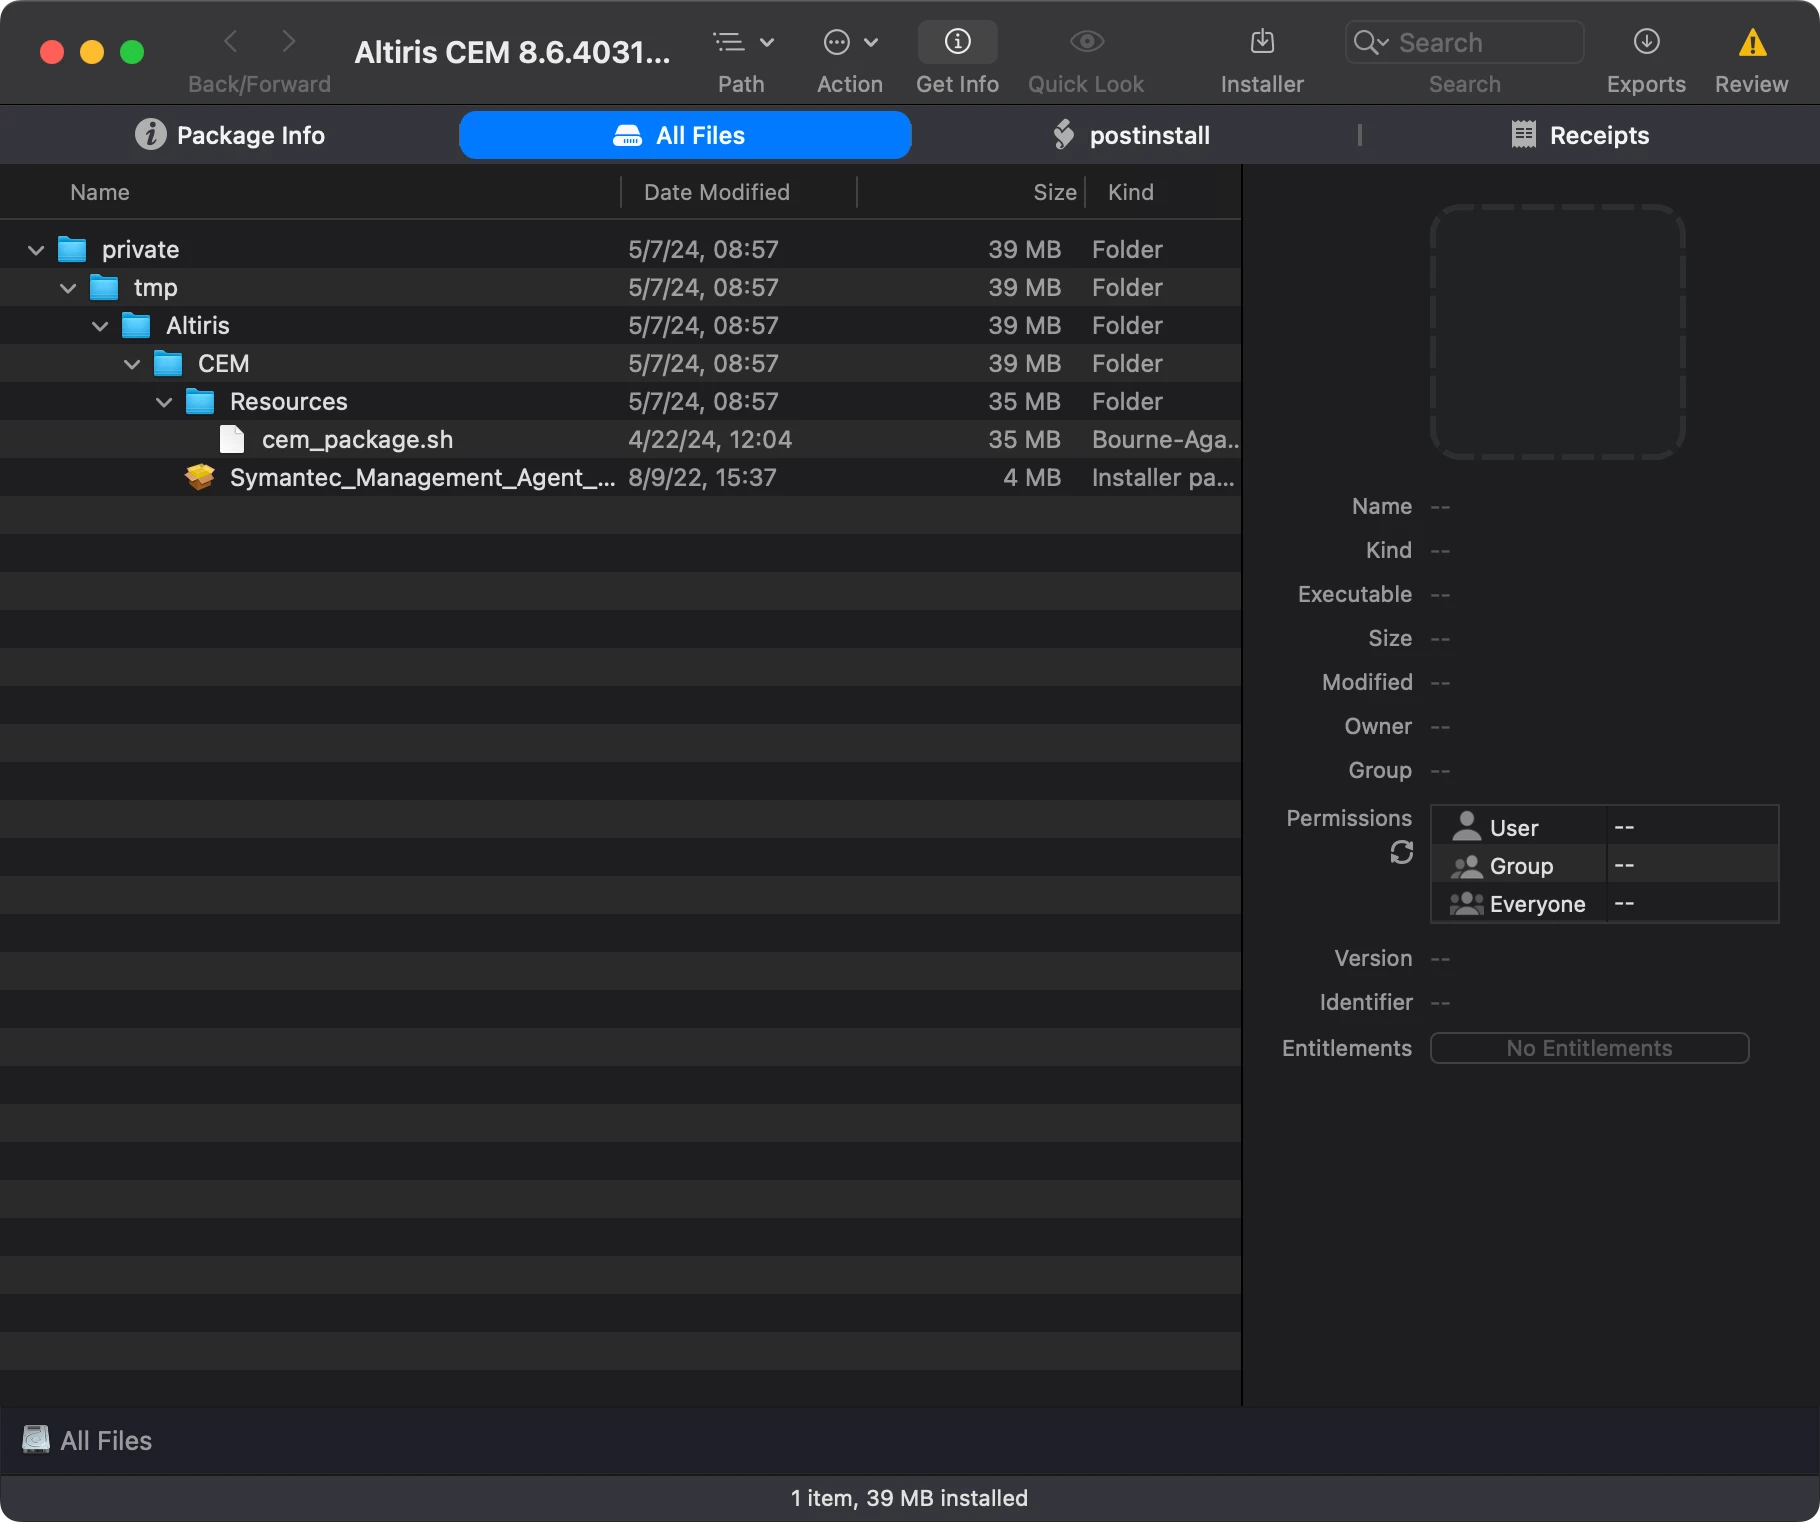Select the Resources folder icon
Screen dimensions: 1820x1522
click(x=200, y=401)
